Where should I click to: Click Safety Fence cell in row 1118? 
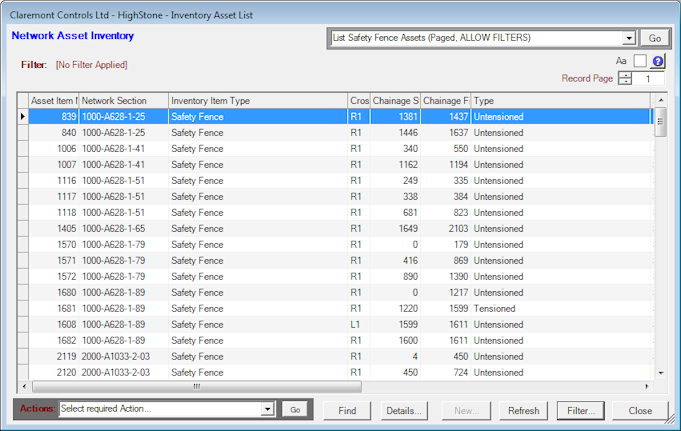258,212
